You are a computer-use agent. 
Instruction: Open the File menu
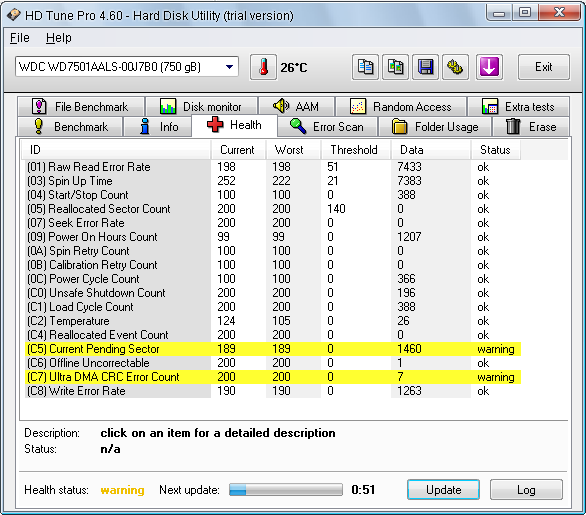click(x=19, y=38)
